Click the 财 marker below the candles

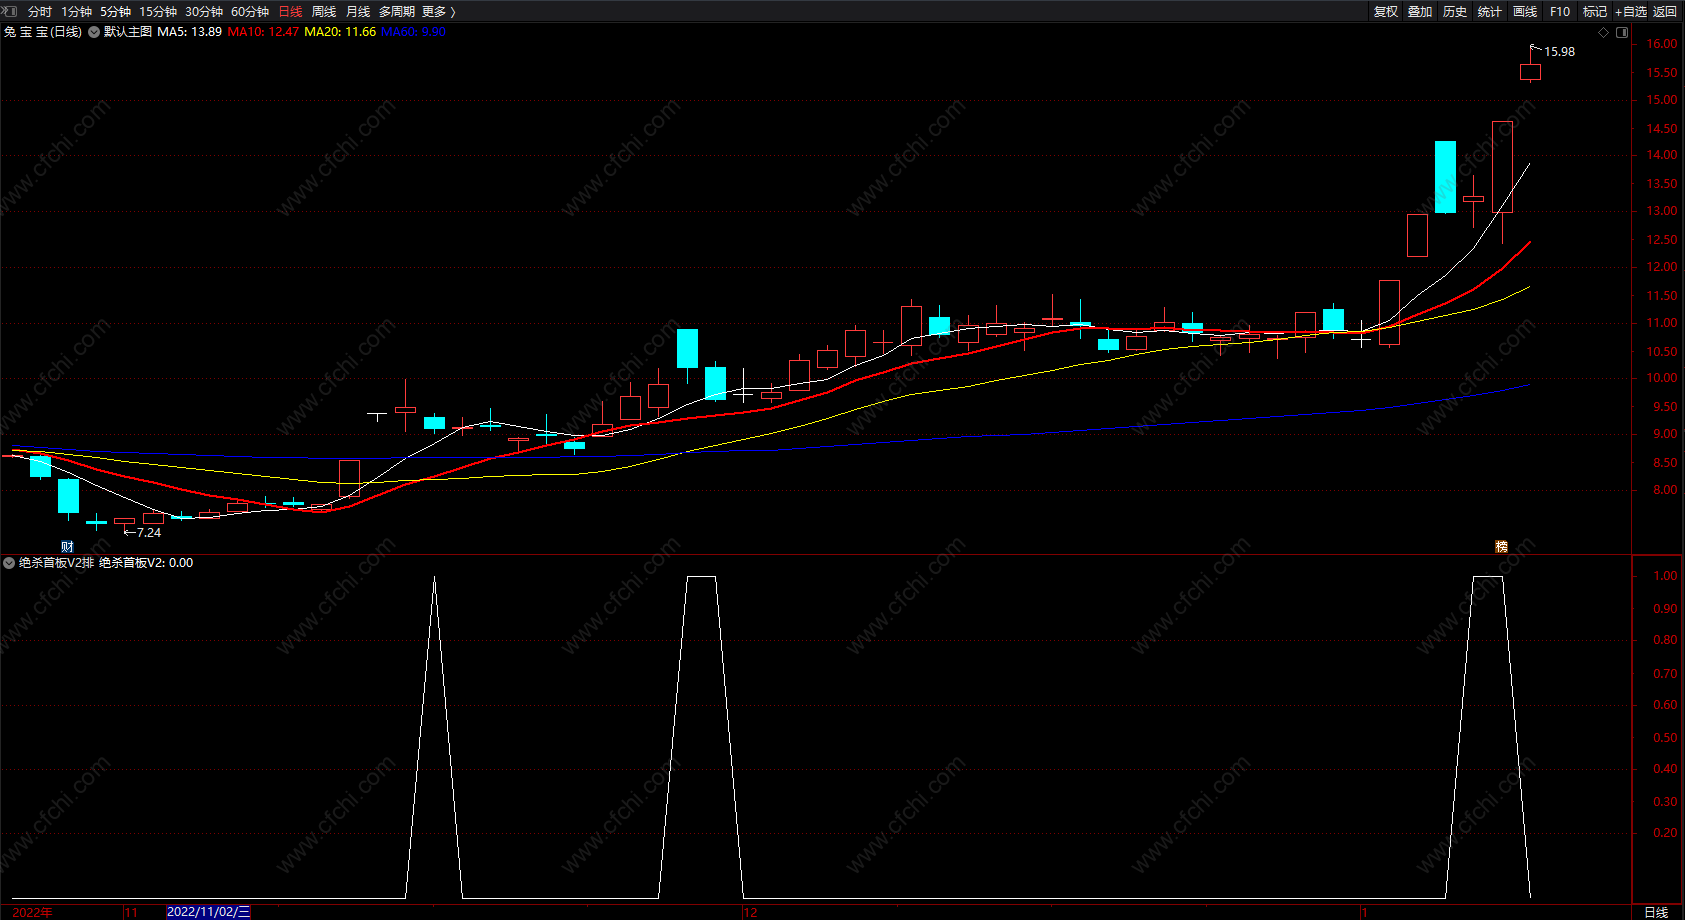(x=67, y=546)
